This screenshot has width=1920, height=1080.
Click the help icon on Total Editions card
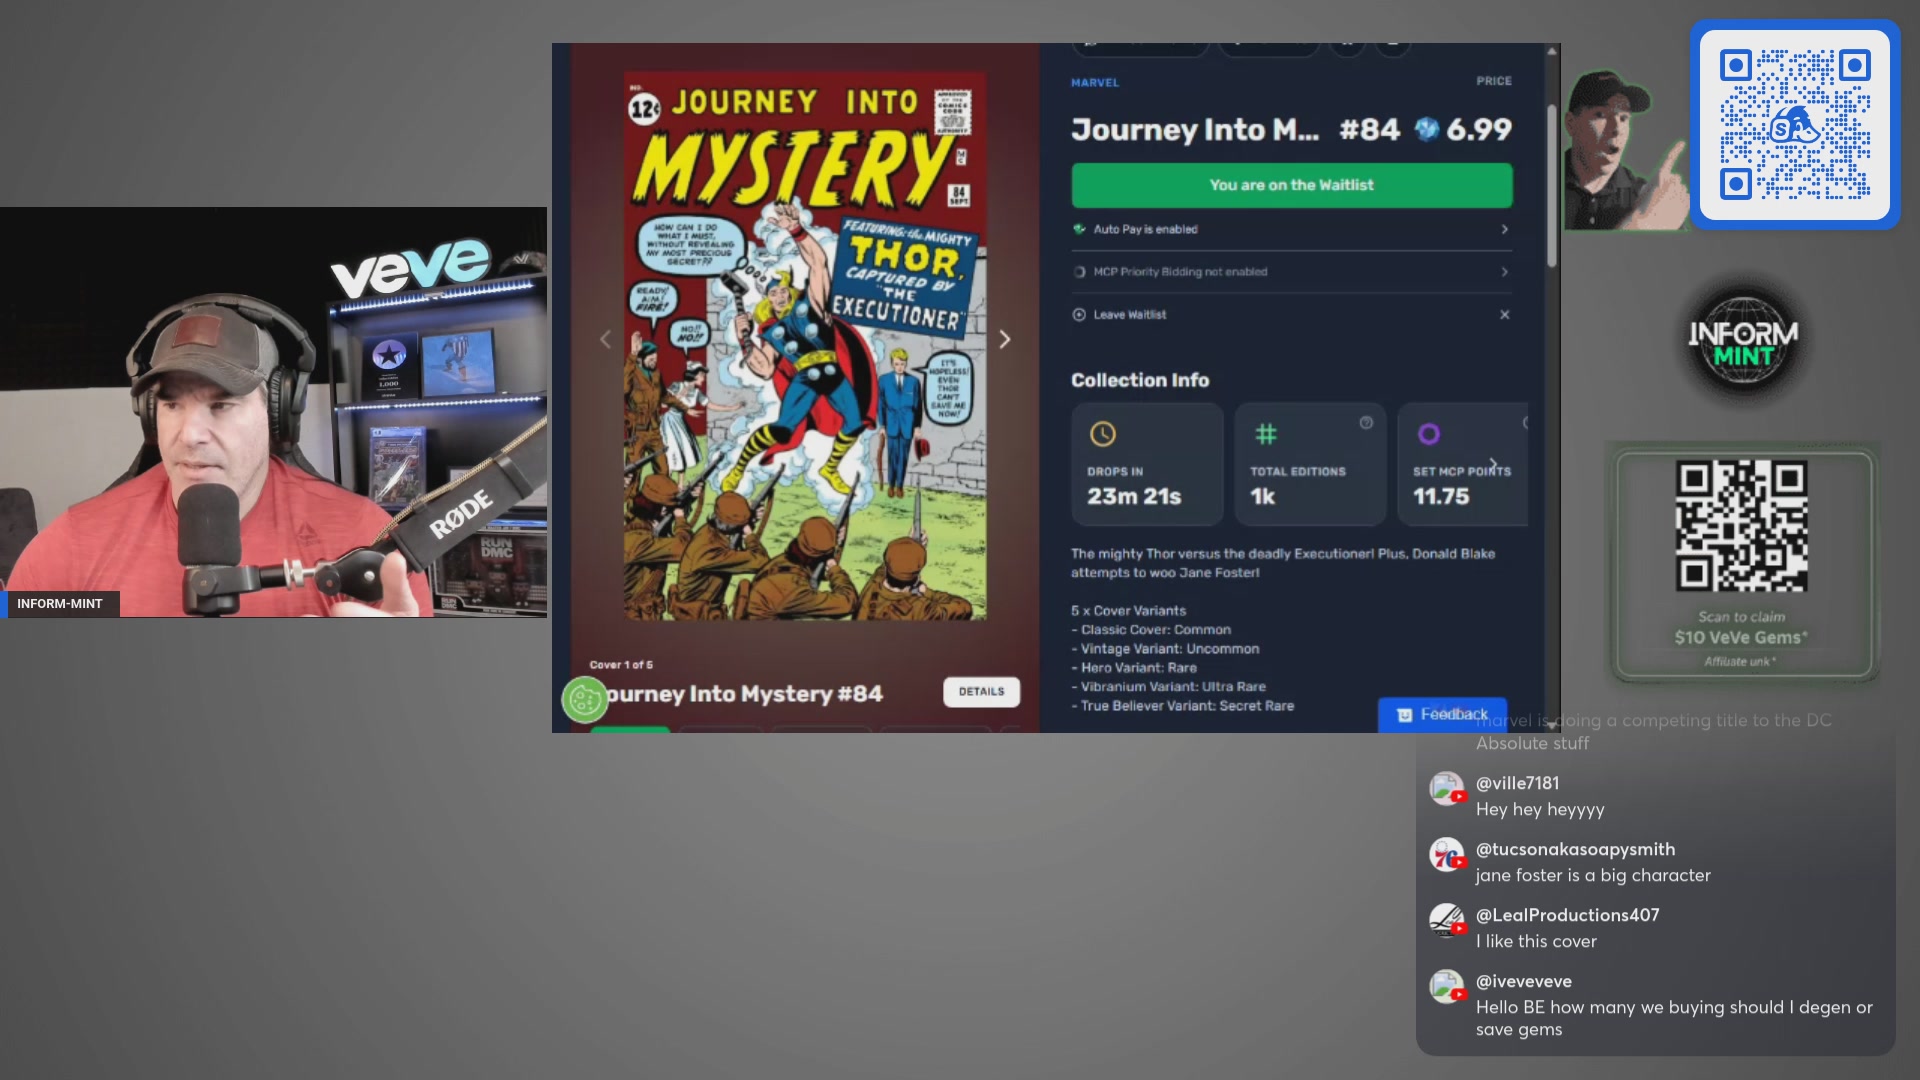tap(1366, 423)
